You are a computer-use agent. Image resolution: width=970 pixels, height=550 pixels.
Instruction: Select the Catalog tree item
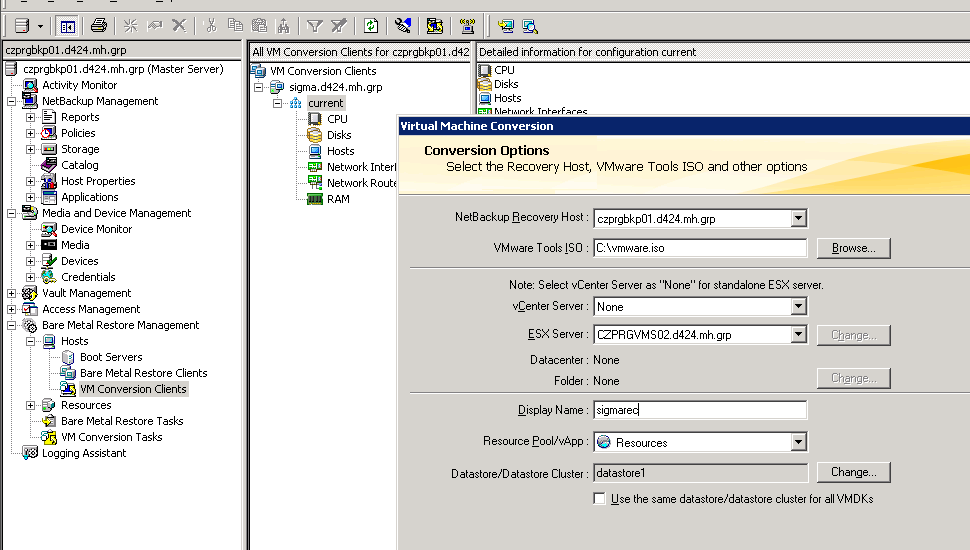pyautogui.click(x=79, y=165)
